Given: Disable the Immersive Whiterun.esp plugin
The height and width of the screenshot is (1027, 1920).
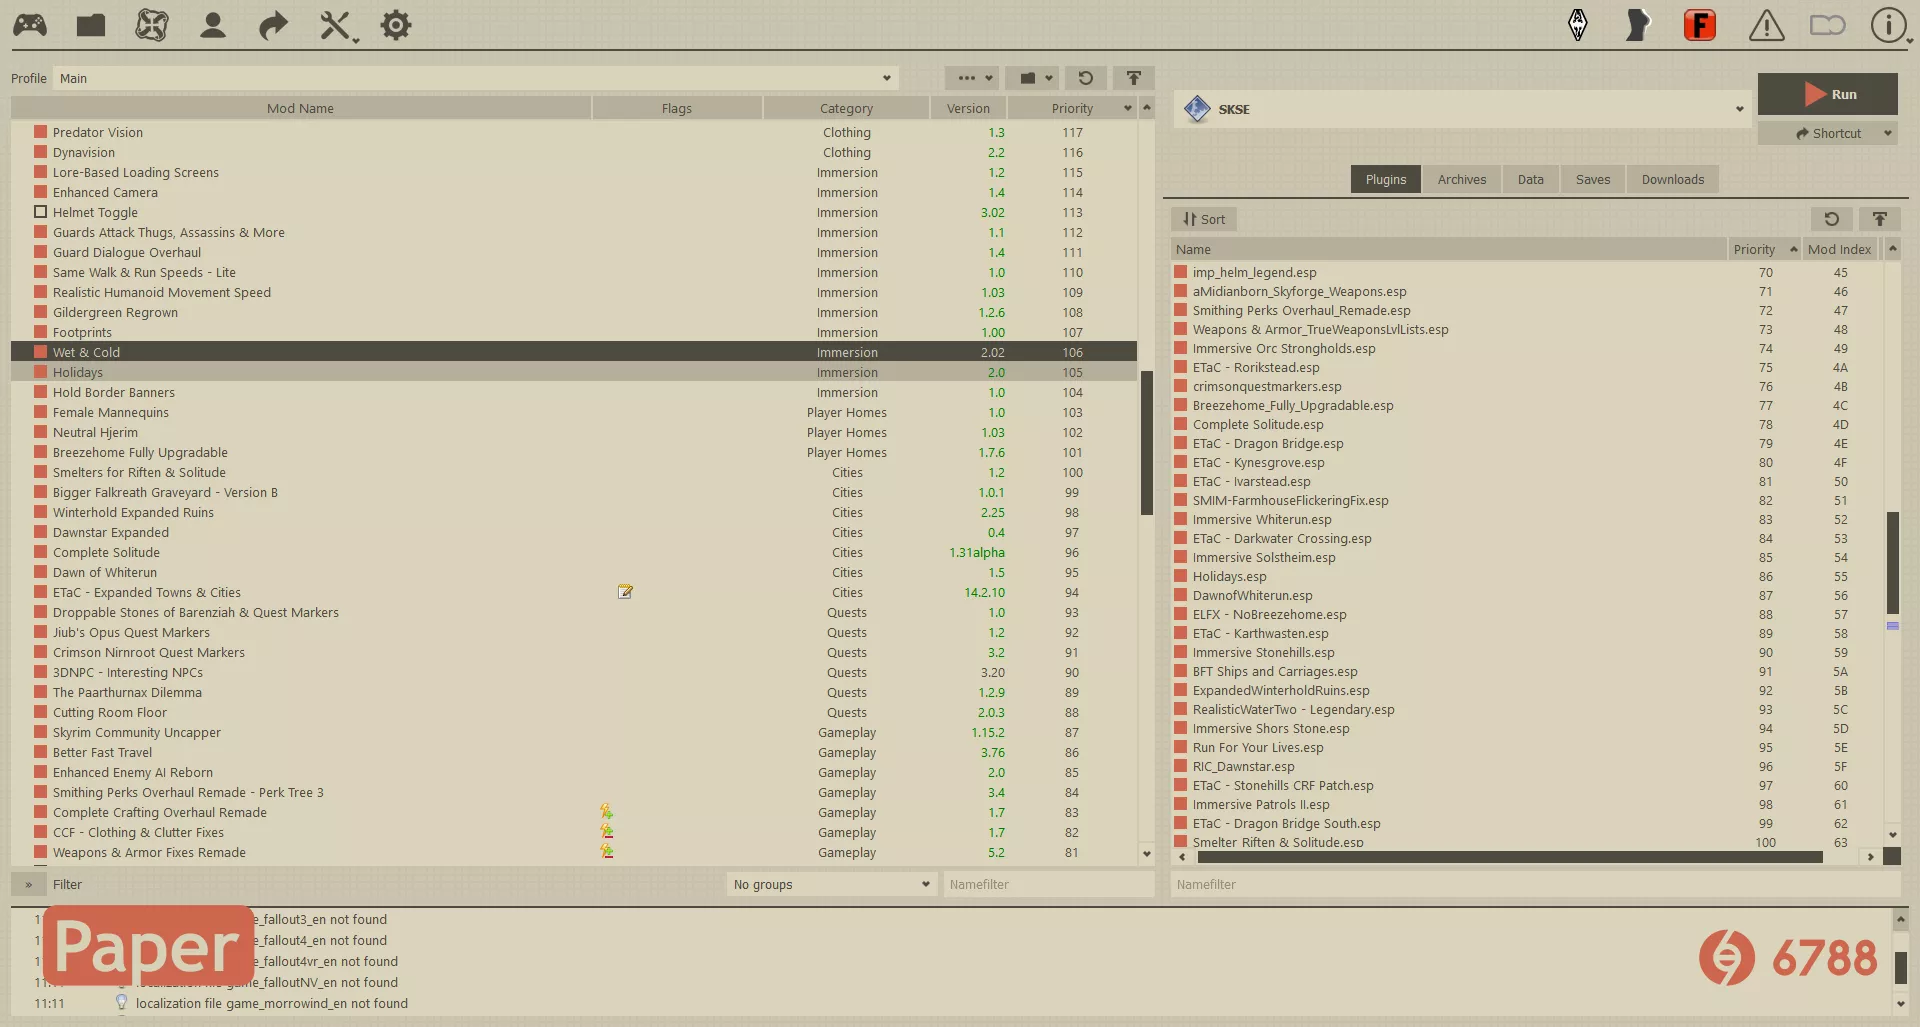Looking at the screenshot, I should point(1181,519).
